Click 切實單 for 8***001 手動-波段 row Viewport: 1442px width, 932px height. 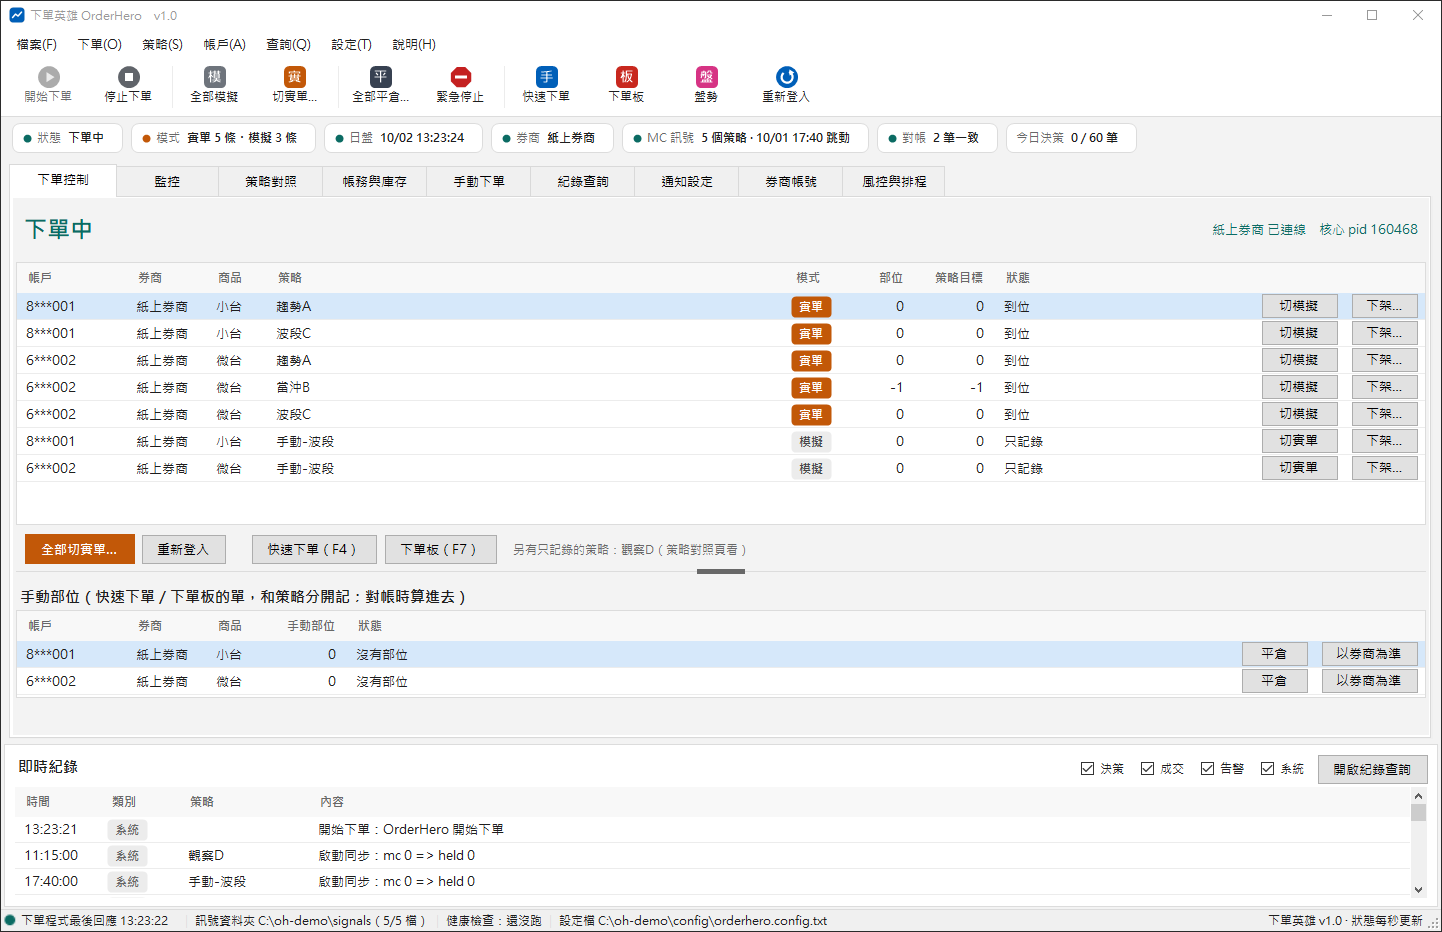point(1299,441)
